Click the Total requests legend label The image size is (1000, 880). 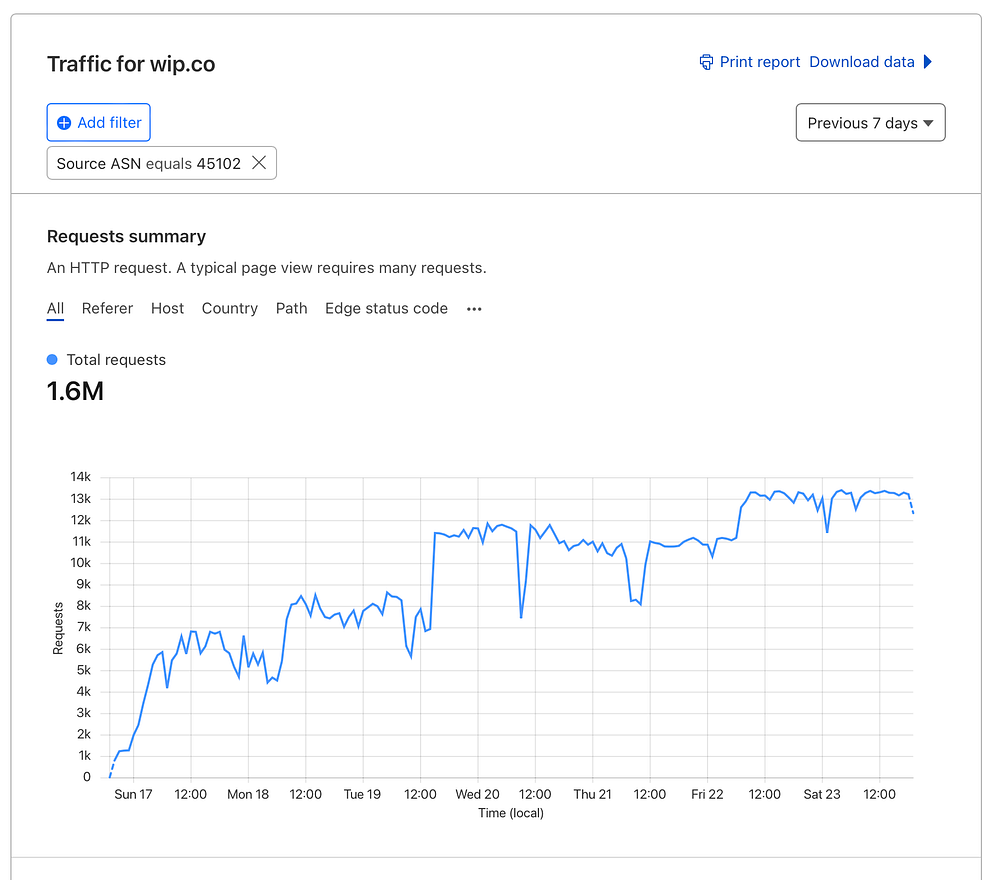tap(116, 360)
